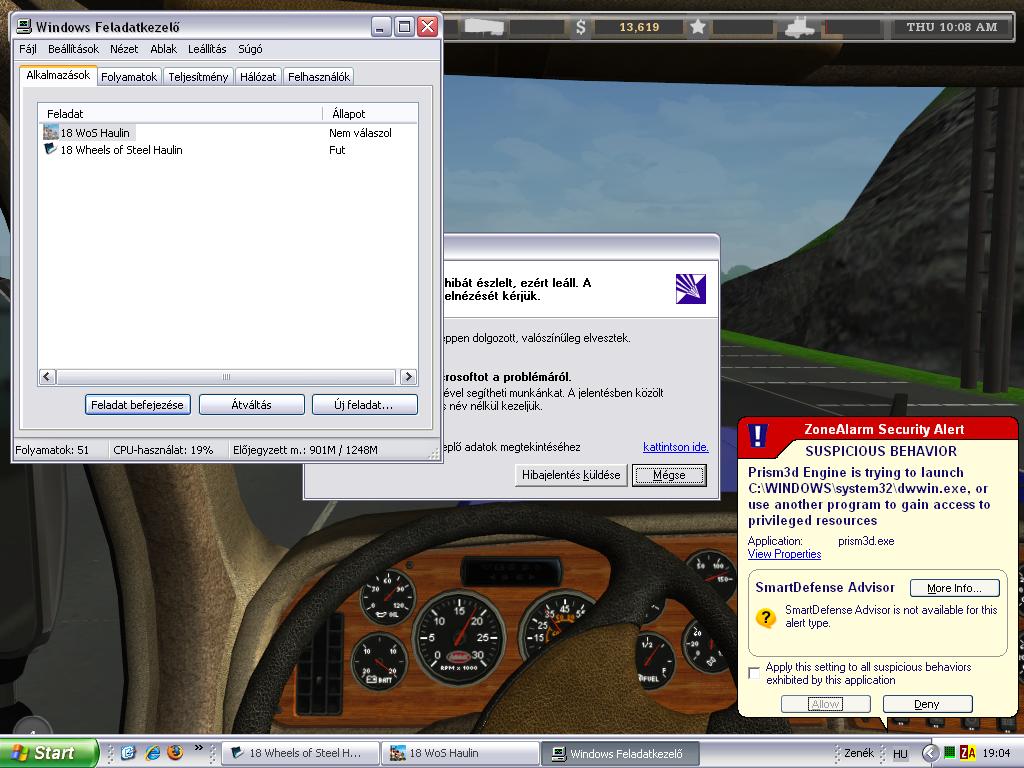Open the Beállítások menu
This screenshot has height=768, width=1024.
(x=73, y=49)
